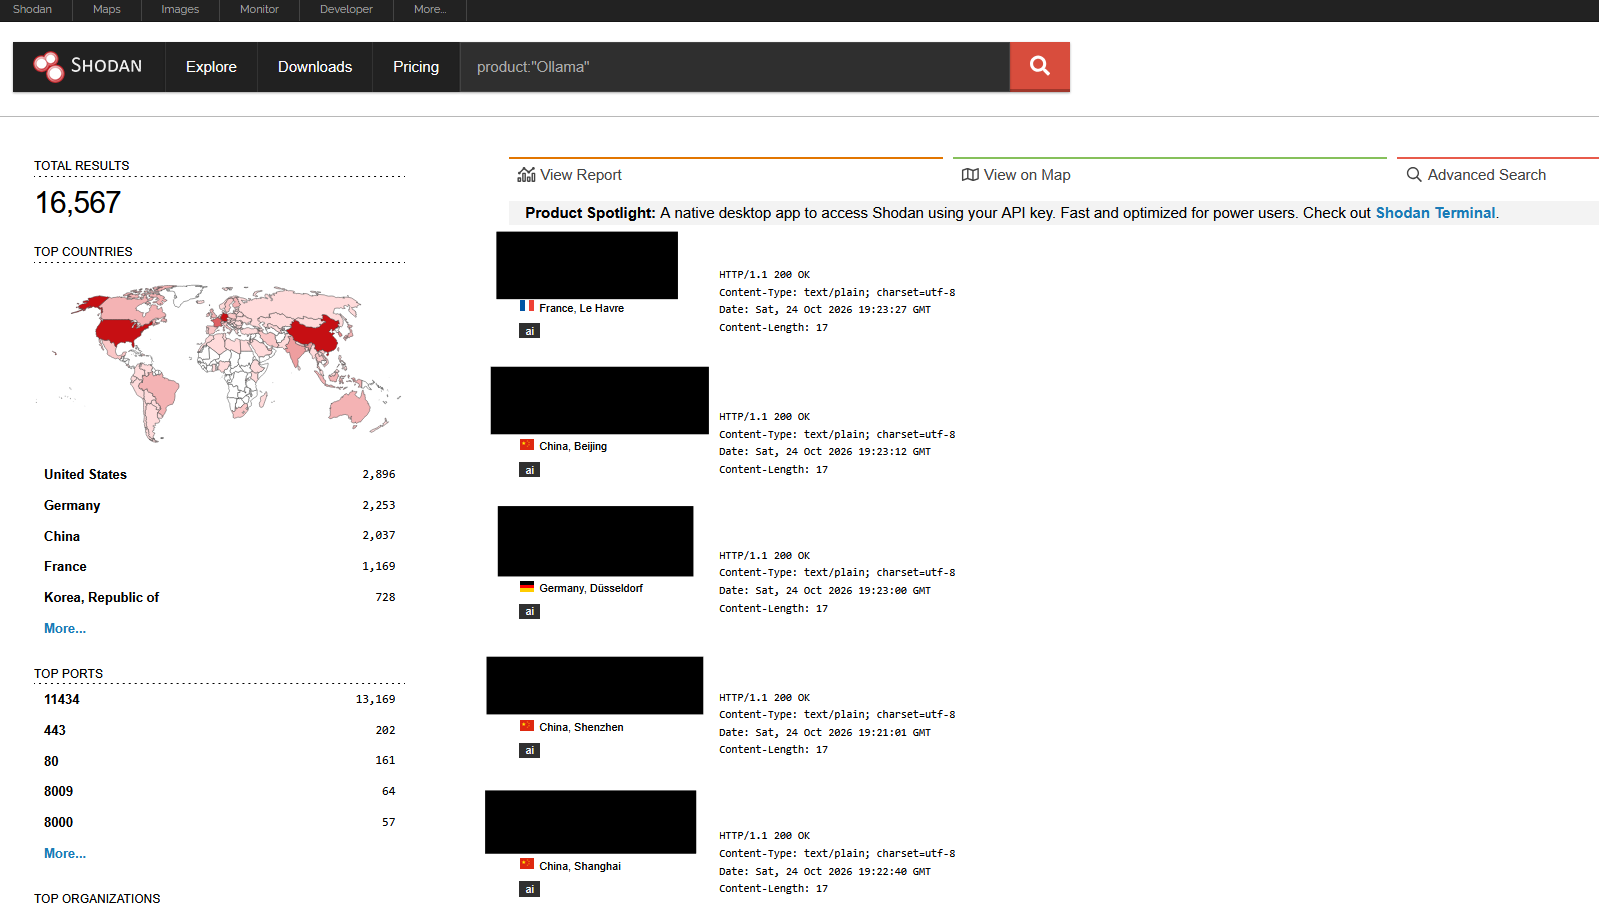
Task: Open Monitor in the top bar
Action: 259,9
